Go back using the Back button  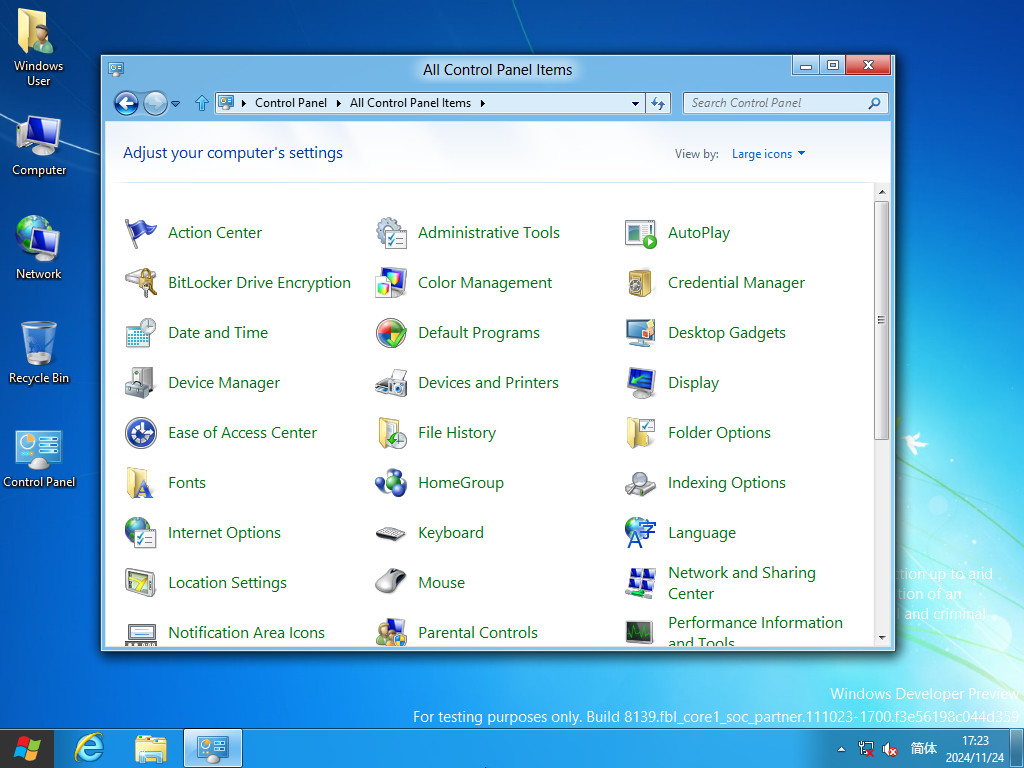coord(126,103)
